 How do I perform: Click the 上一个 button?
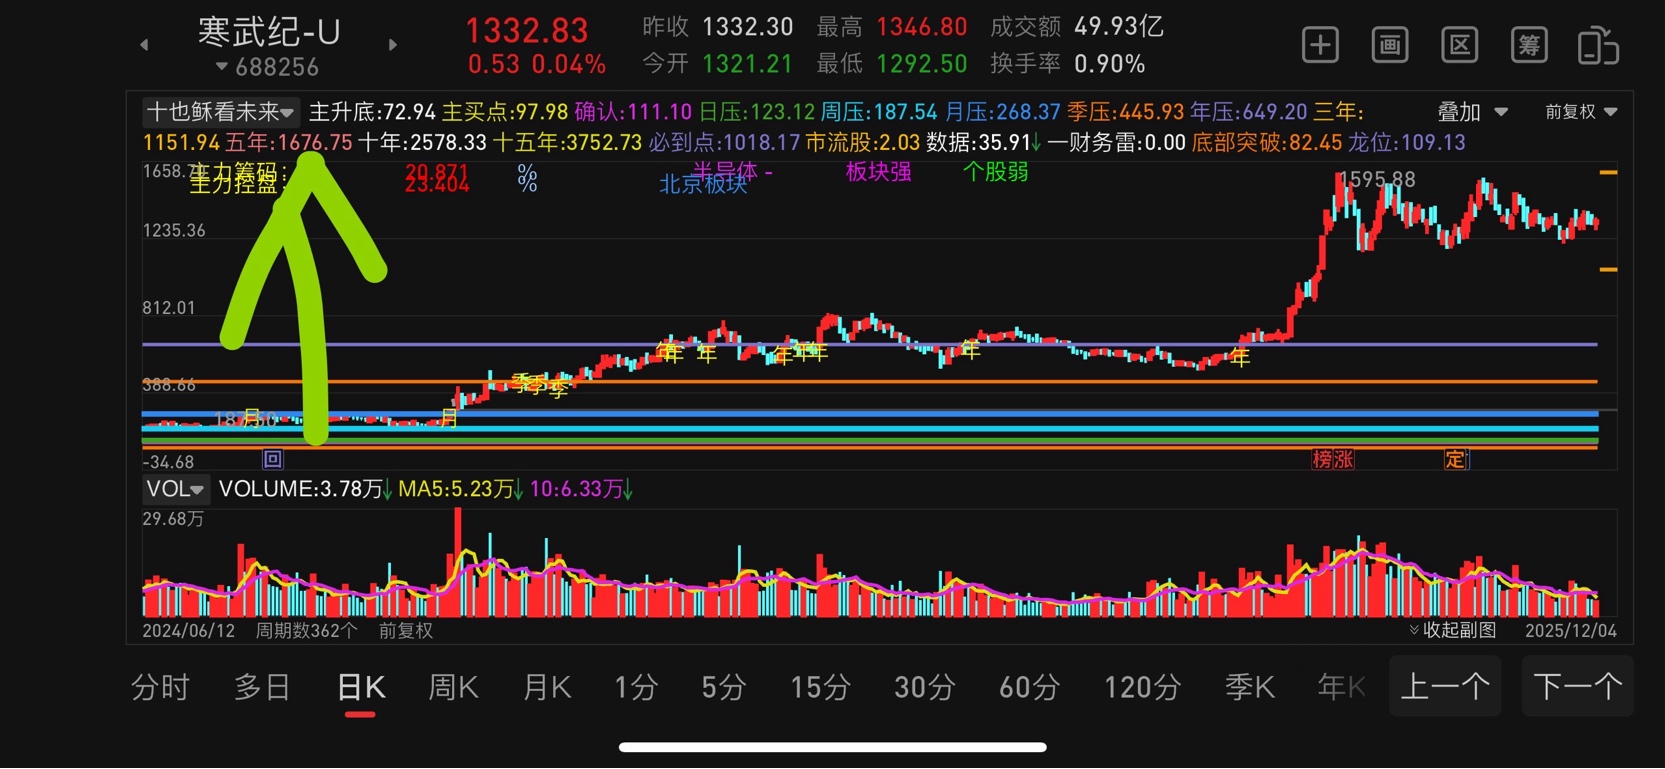(1445, 686)
